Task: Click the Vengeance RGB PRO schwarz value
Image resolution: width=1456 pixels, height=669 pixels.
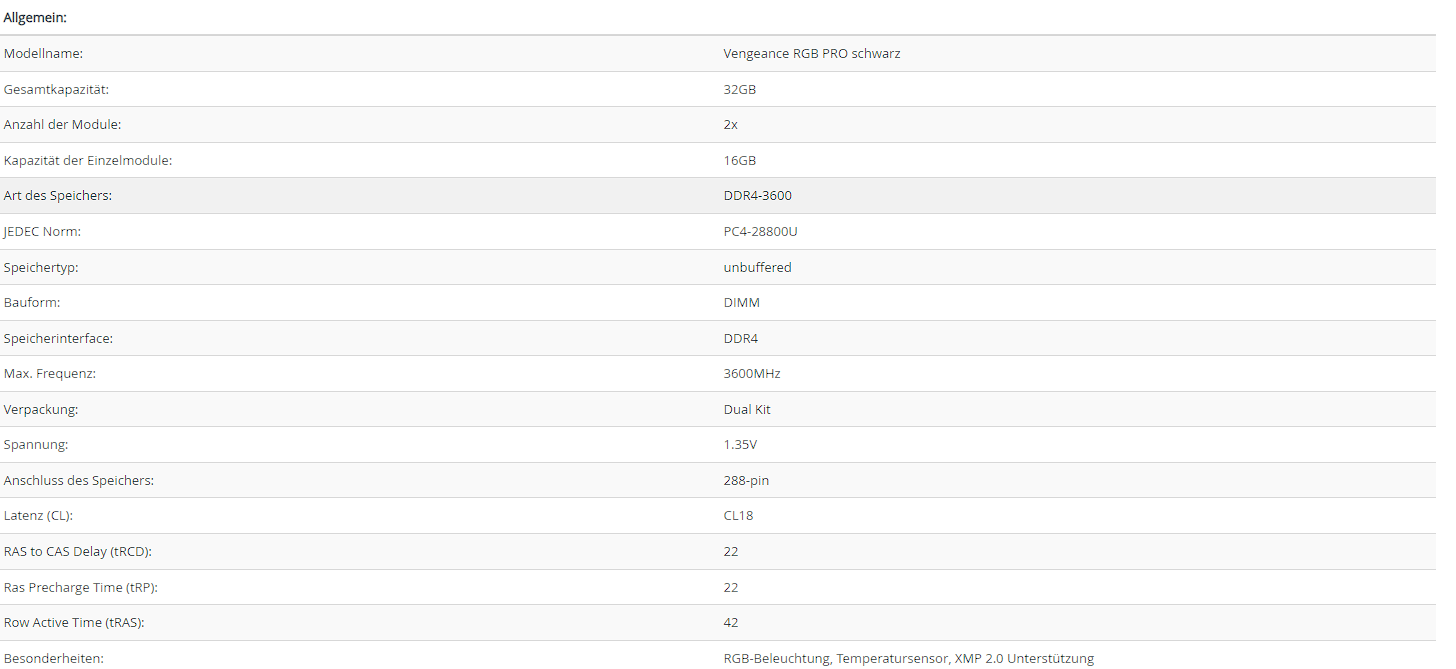Action: click(x=811, y=53)
